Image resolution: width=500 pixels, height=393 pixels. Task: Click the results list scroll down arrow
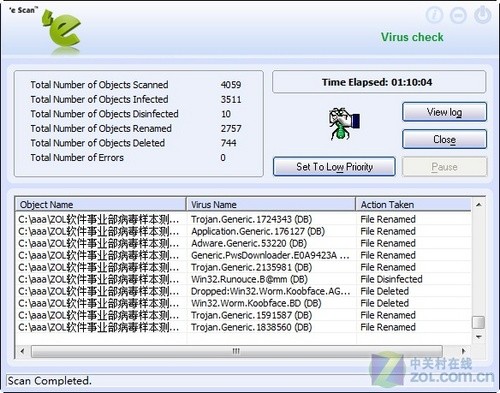coord(478,337)
